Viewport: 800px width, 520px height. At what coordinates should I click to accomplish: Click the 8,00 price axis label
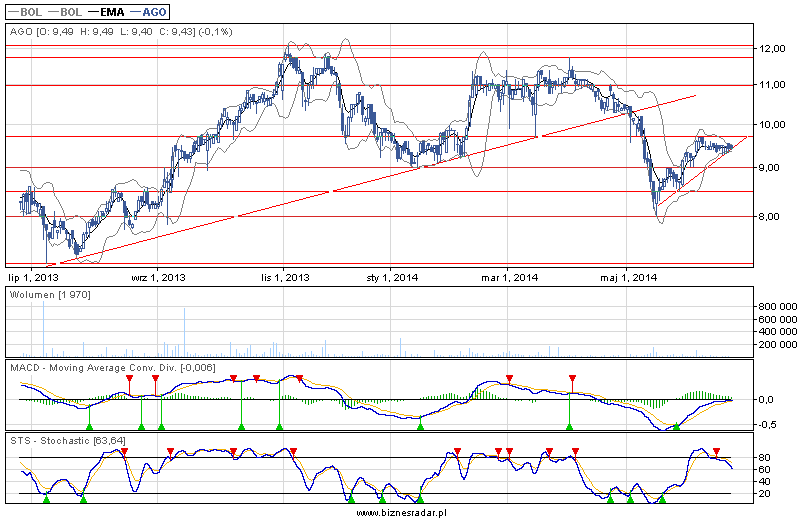pos(769,216)
